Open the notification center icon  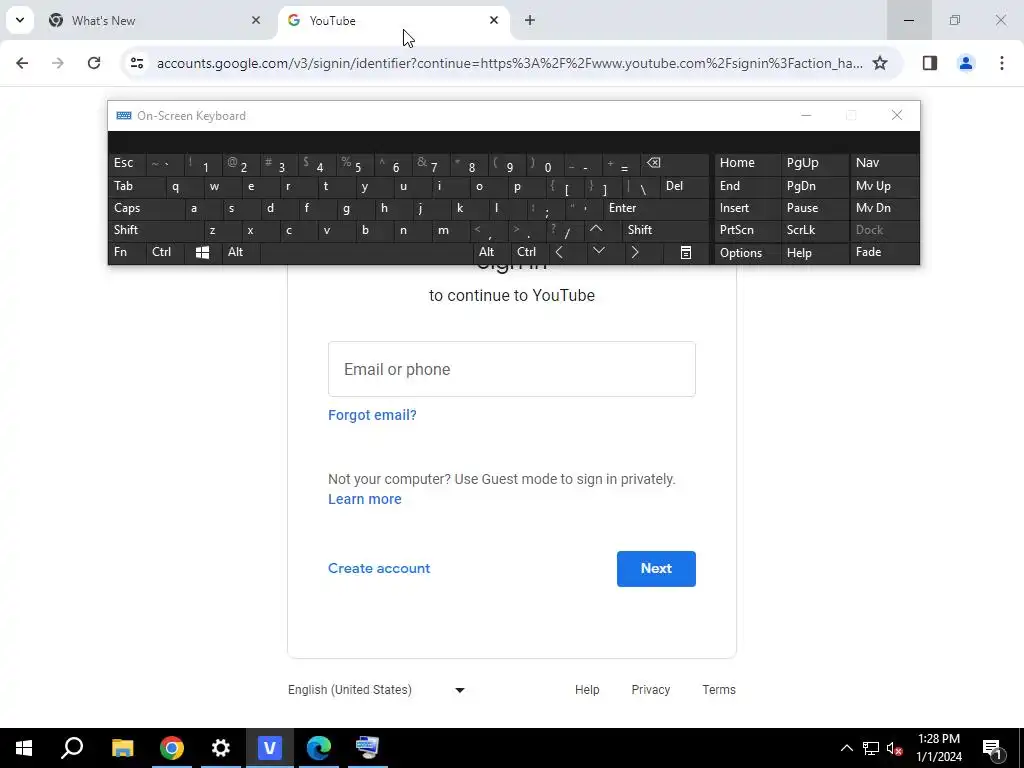[x=993, y=748]
